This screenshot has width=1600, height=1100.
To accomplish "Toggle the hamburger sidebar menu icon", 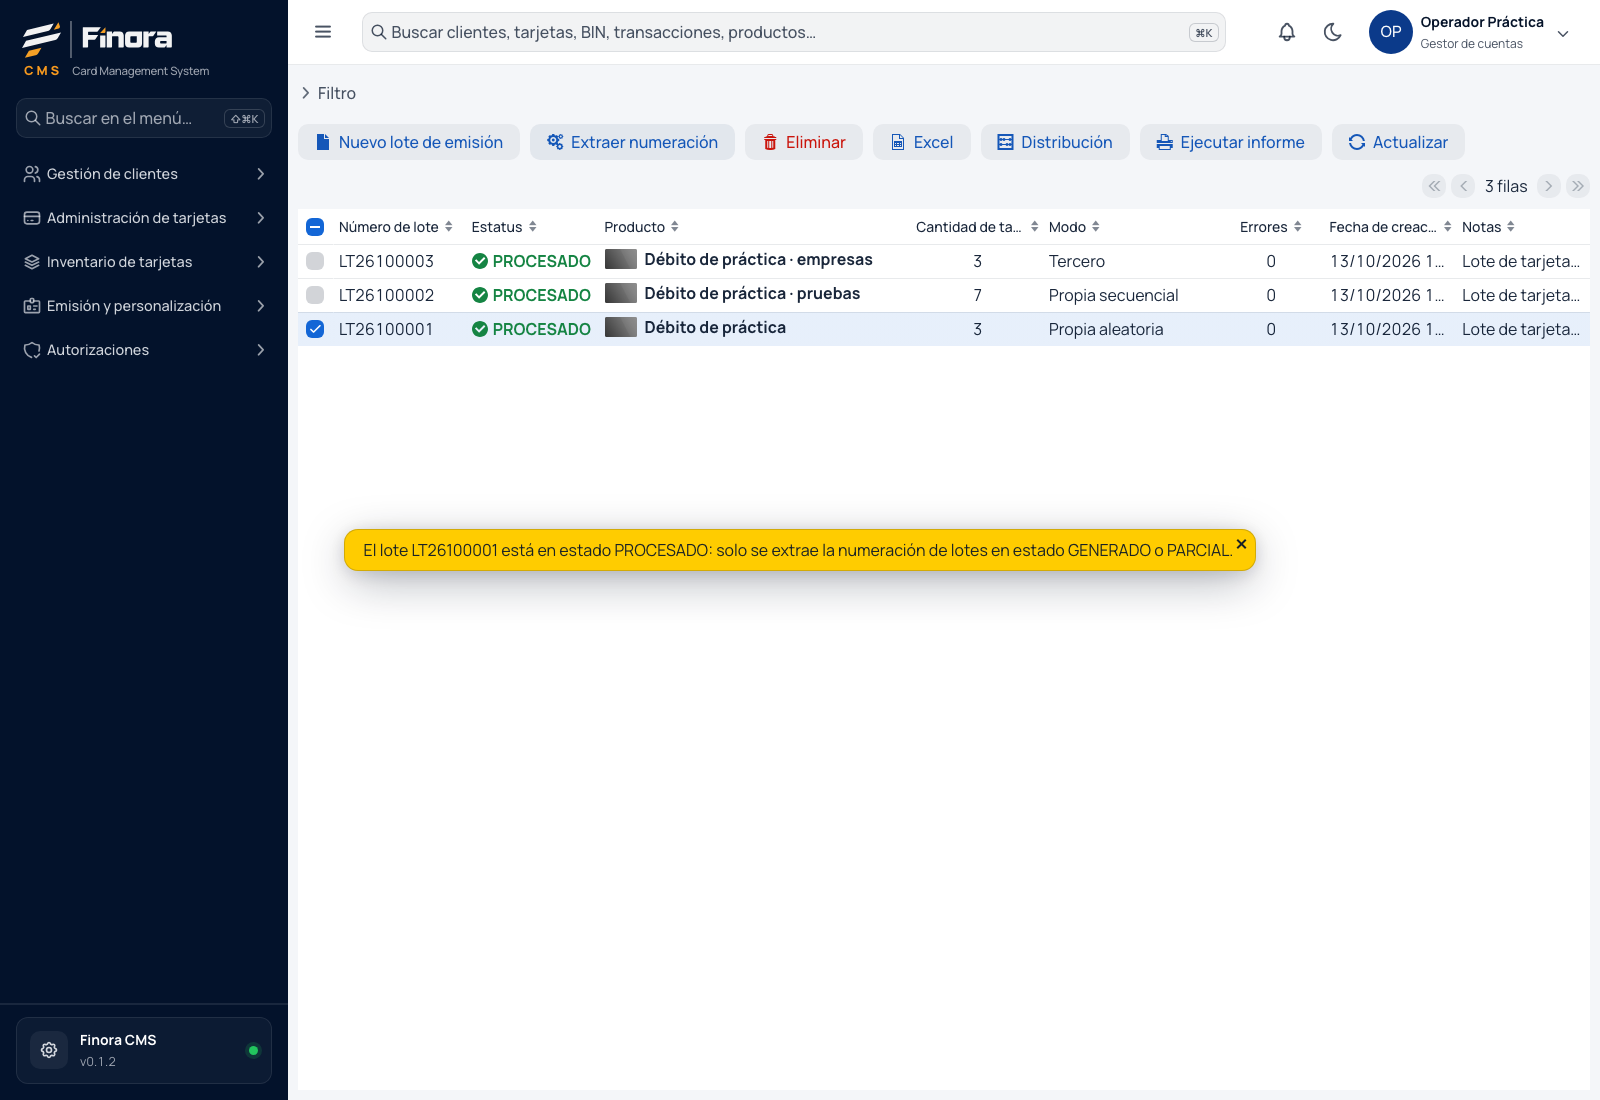I will pos(323,32).
